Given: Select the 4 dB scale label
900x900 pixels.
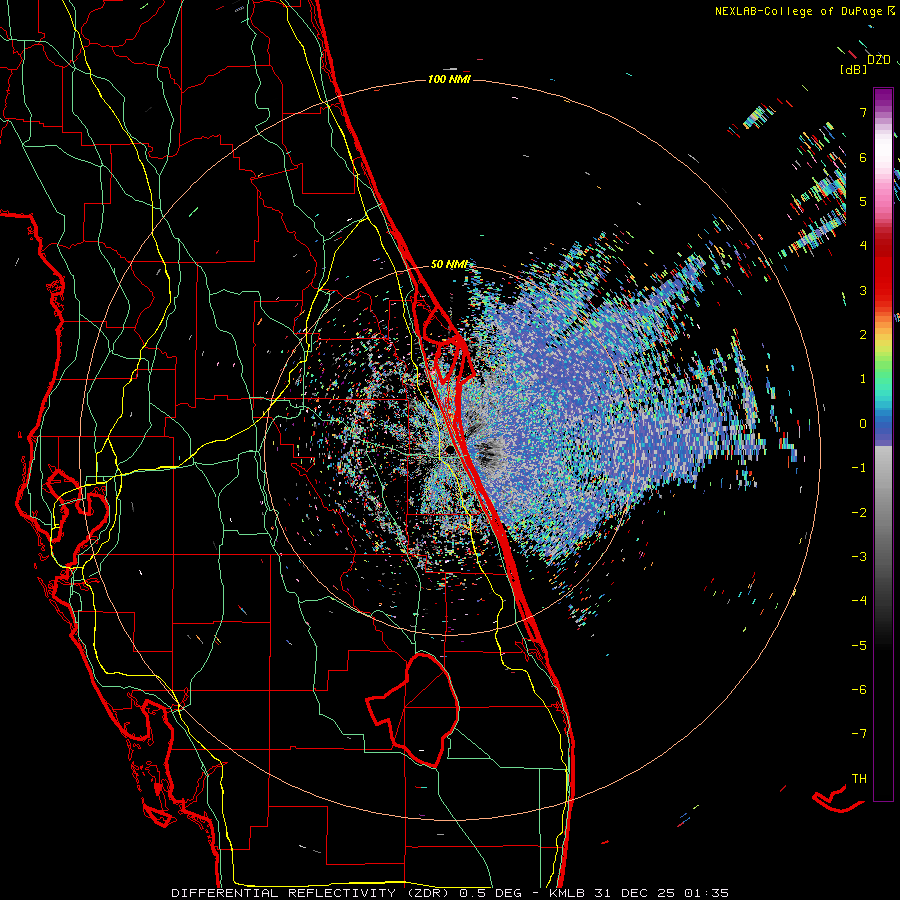Looking at the screenshot, I should click(x=863, y=246).
